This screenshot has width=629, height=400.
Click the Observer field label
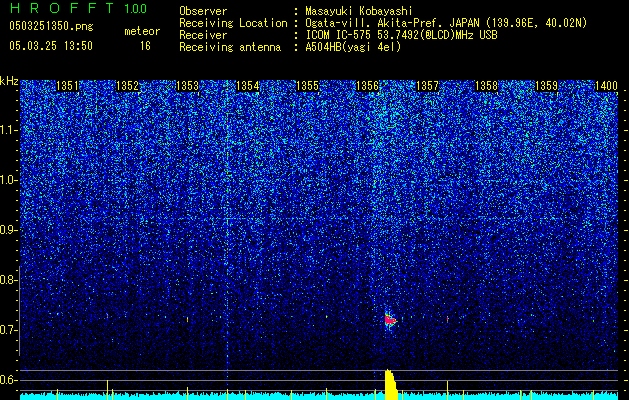(x=203, y=11)
